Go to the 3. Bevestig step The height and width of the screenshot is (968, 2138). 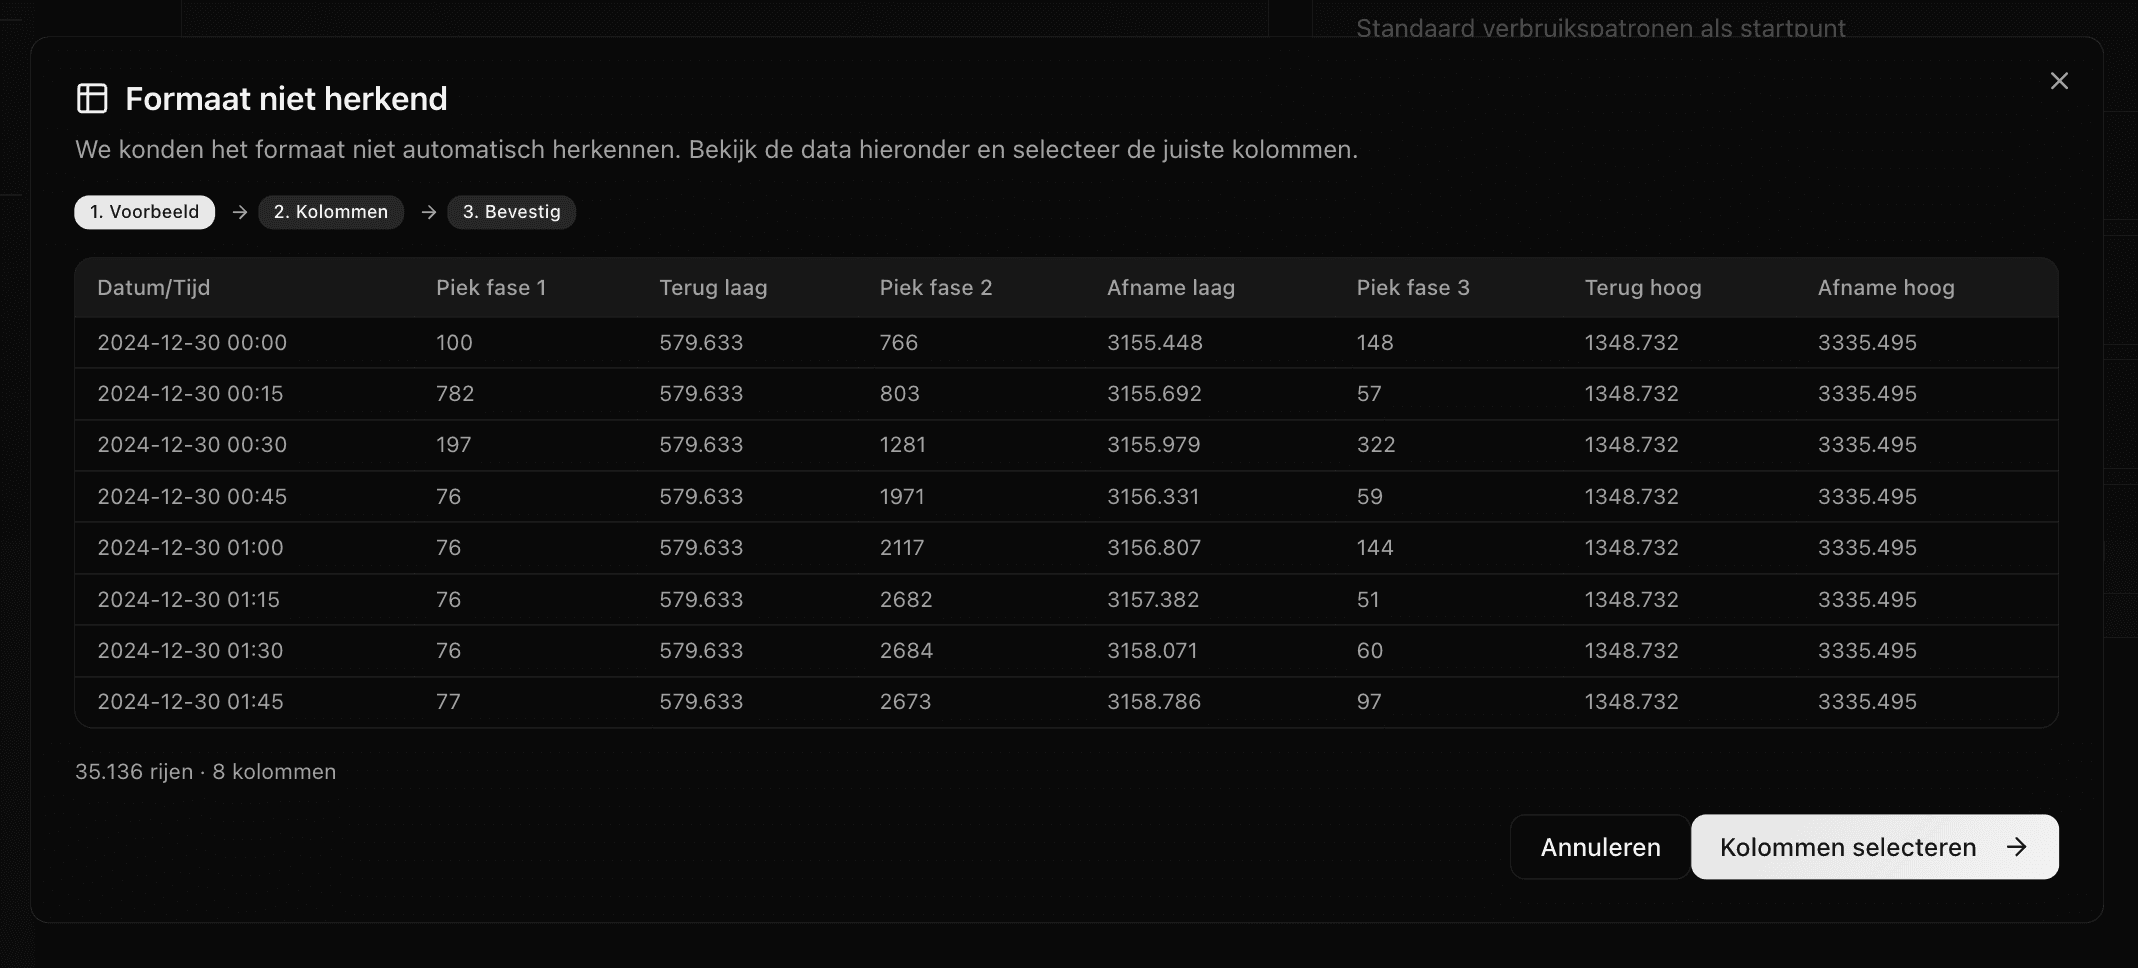(511, 212)
